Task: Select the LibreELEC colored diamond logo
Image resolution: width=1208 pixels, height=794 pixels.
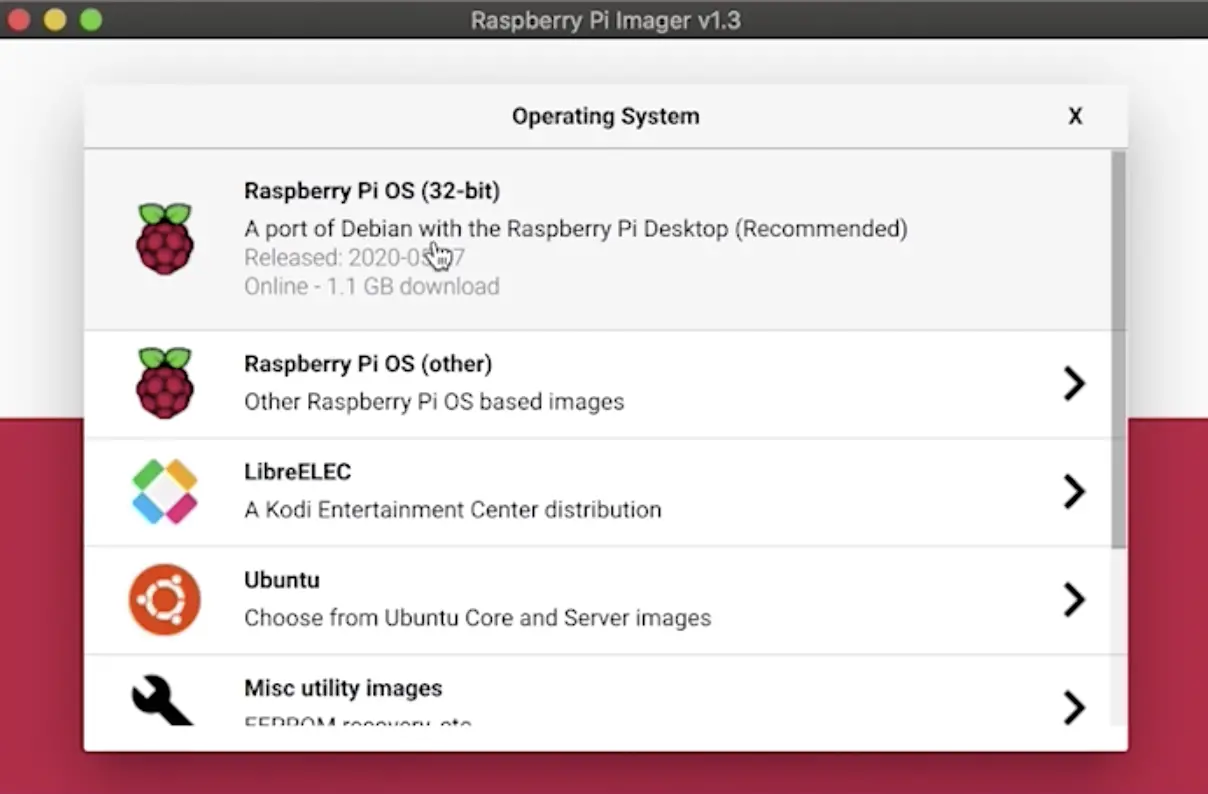Action: tap(165, 491)
